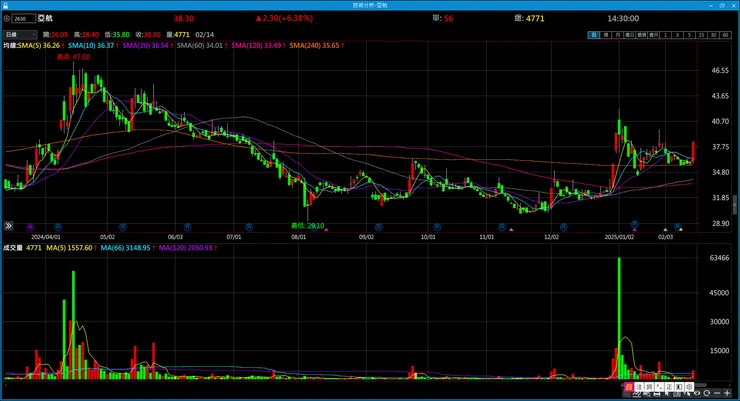Click the cyan triangle marker near 02/03
Viewport: 740px width, 401px height.
[x=665, y=230]
